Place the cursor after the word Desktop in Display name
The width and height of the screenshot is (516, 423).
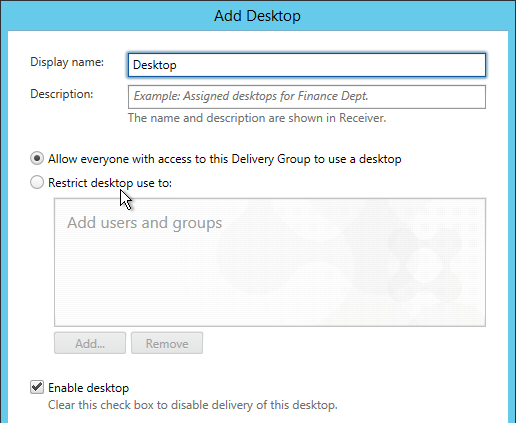click(177, 65)
